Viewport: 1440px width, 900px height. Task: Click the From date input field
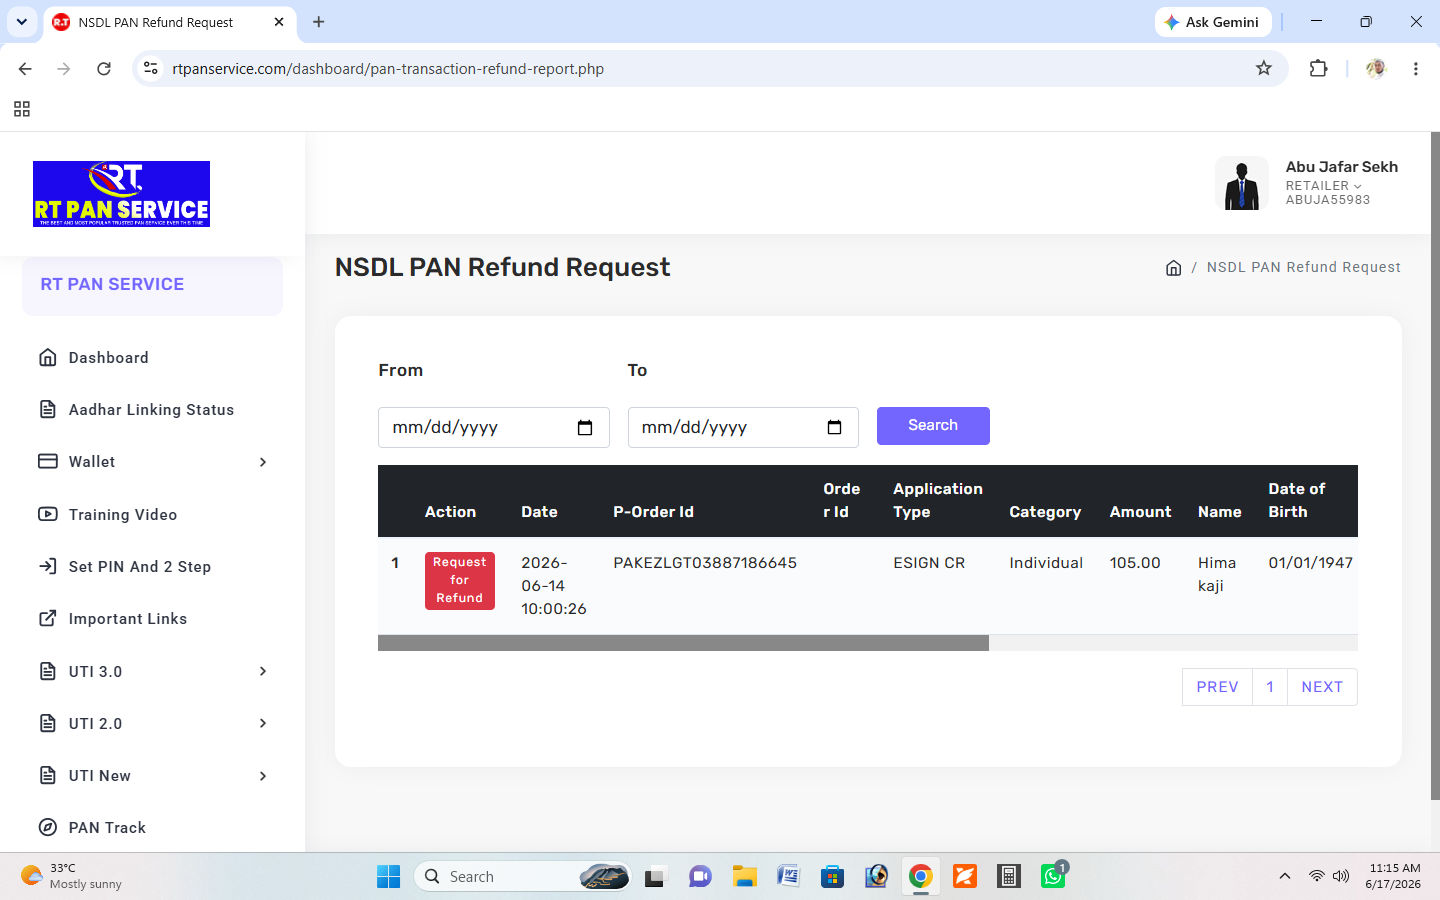pos(494,427)
